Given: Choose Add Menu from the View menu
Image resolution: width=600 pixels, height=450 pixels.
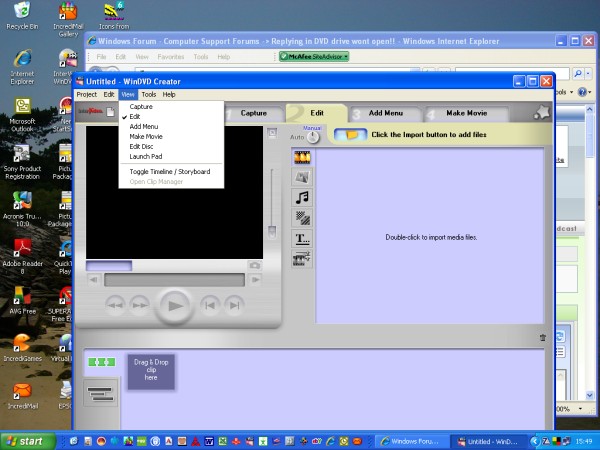Looking at the screenshot, I should pos(171,127).
